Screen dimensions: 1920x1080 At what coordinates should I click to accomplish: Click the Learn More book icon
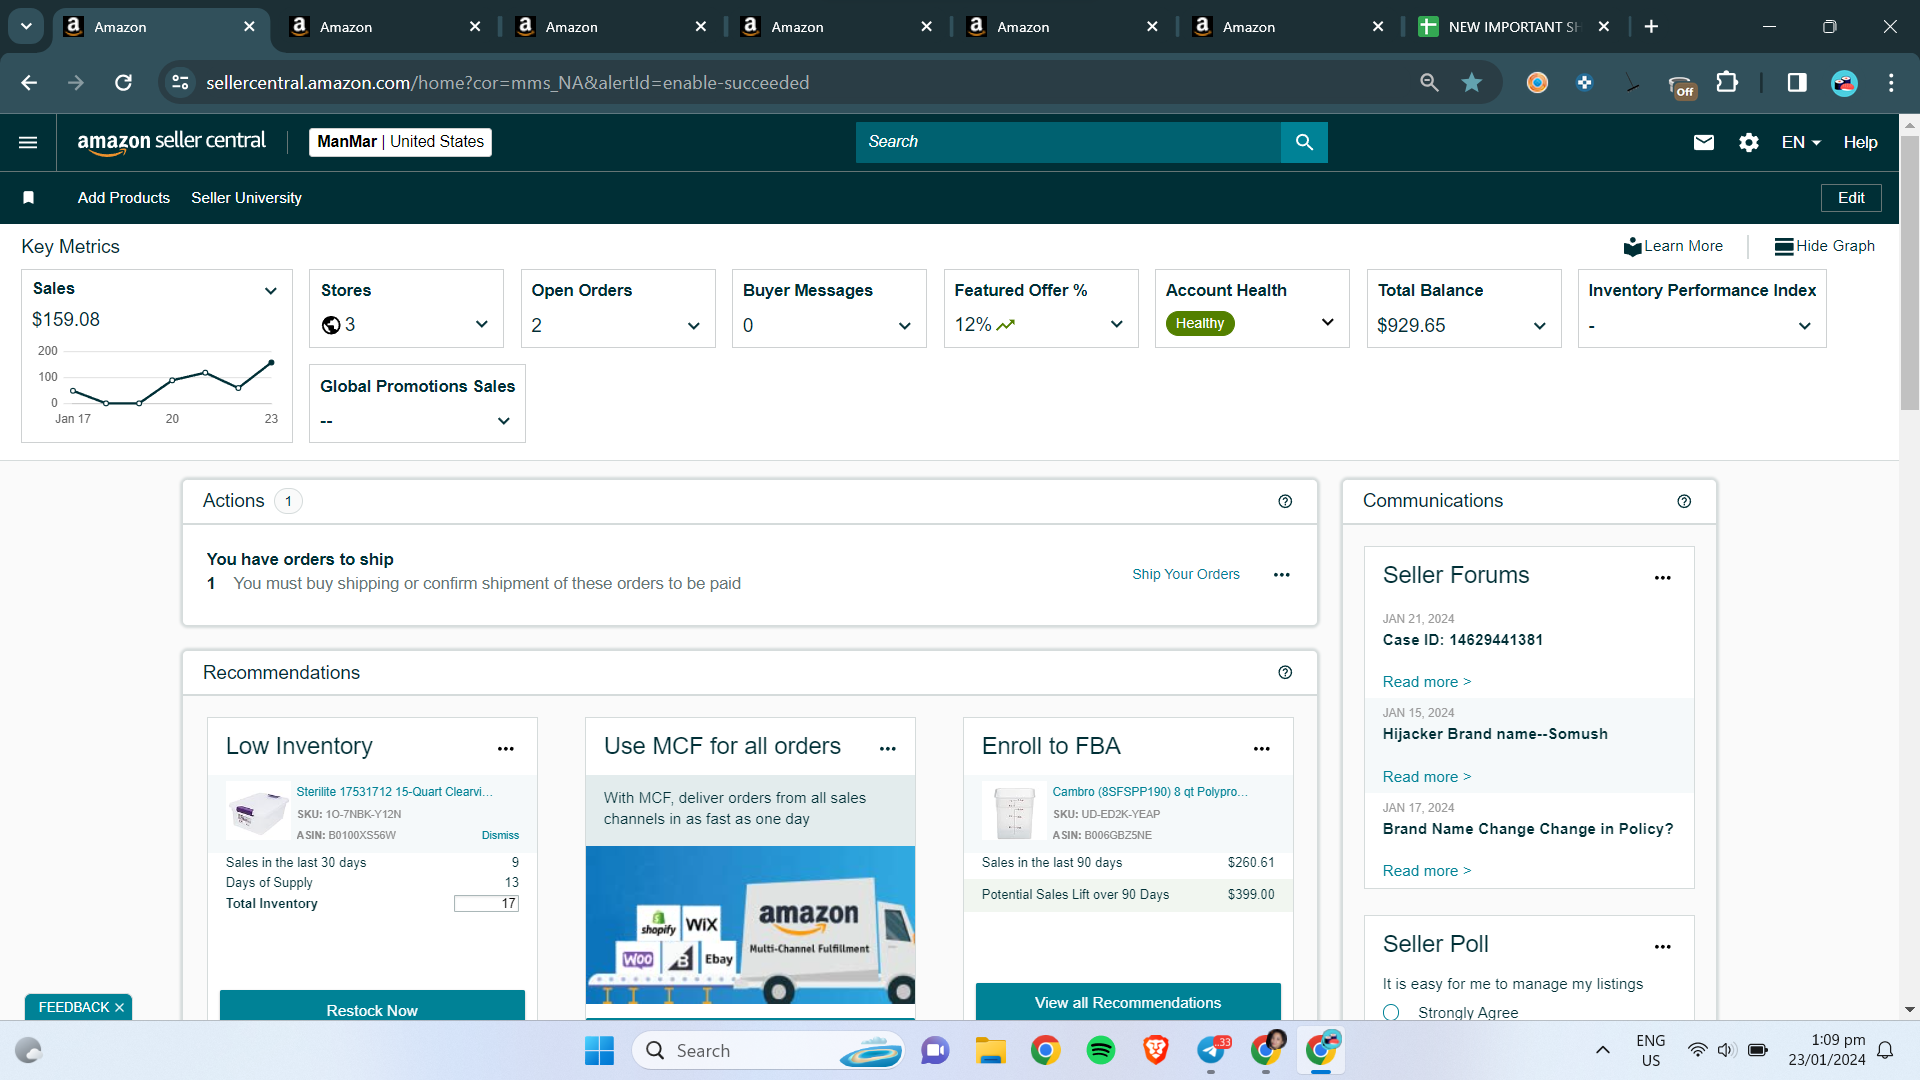(1633, 246)
